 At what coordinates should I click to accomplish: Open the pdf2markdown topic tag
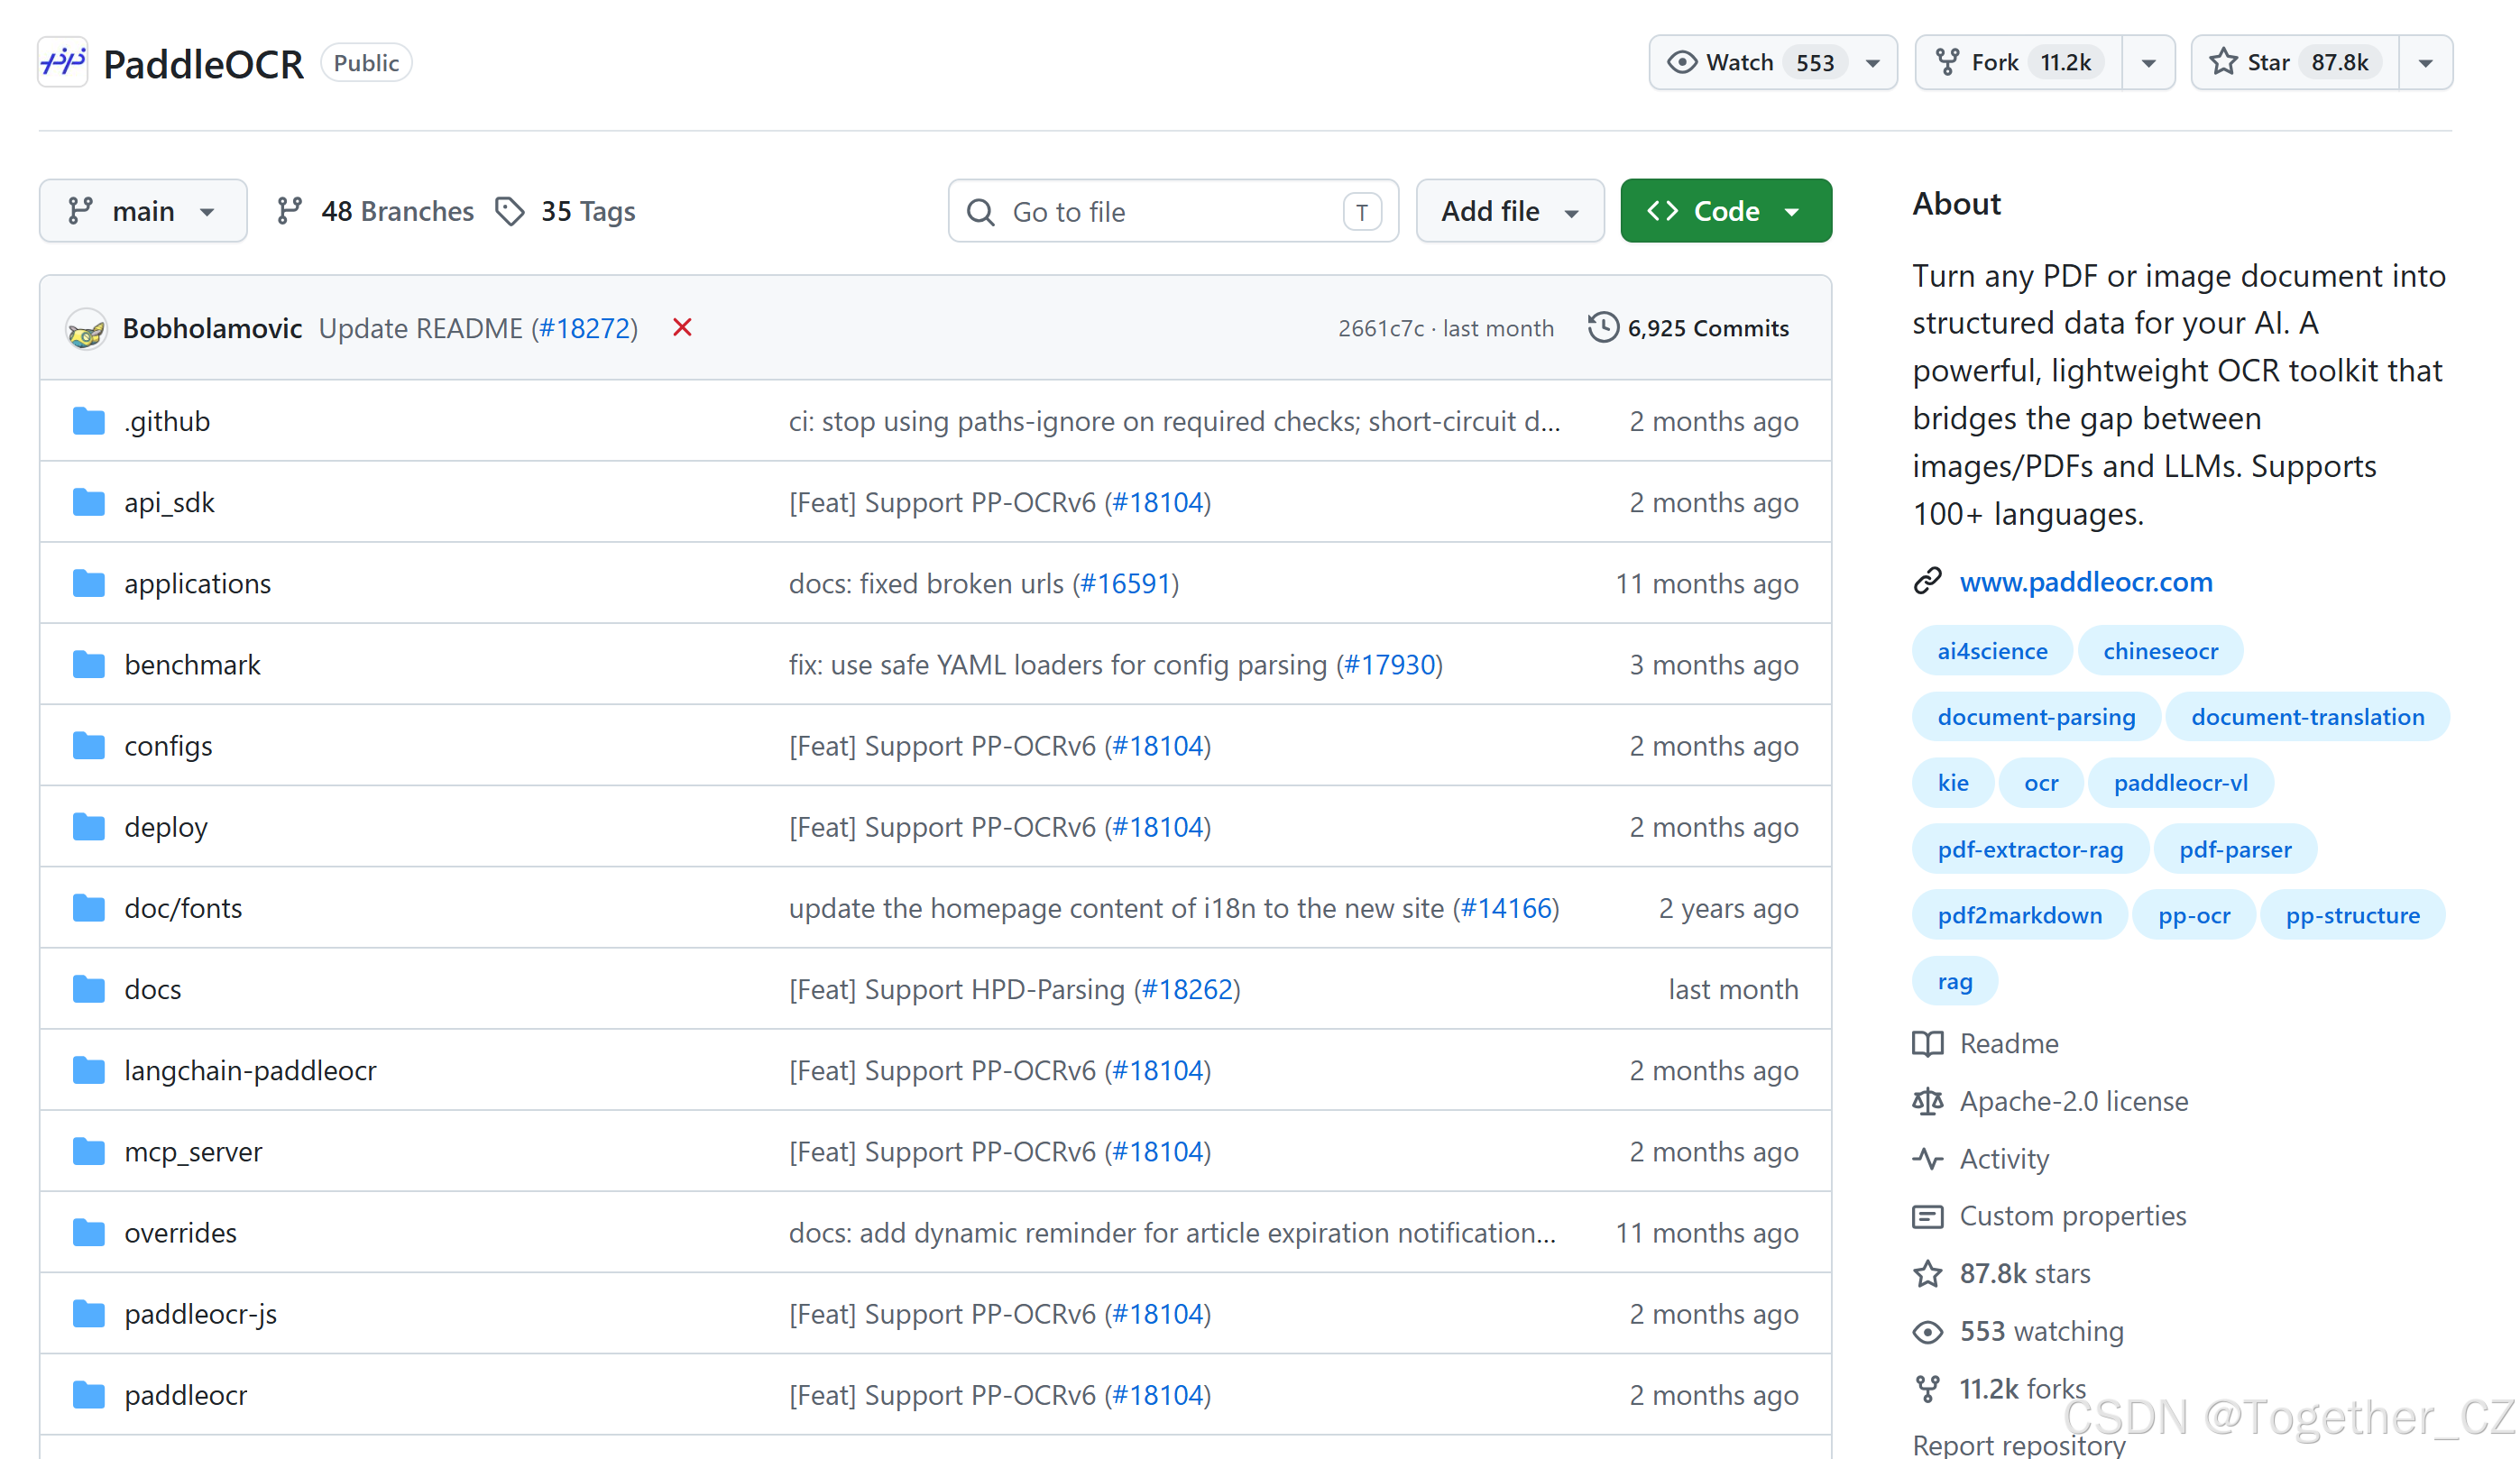point(2019,916)
